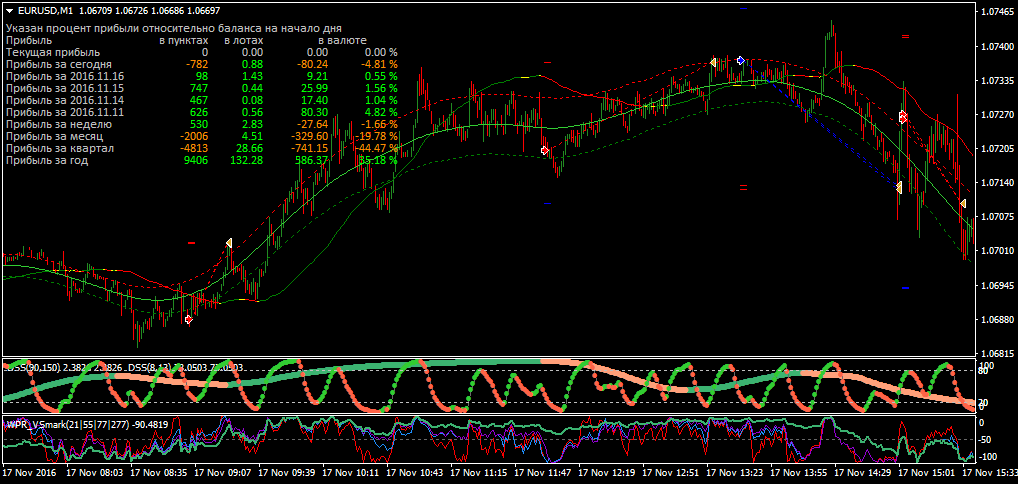This screenshot has width=1018, height=484.
Task: Click the red double dash near the 1.07140 level
Action: [x=743, y=188]
